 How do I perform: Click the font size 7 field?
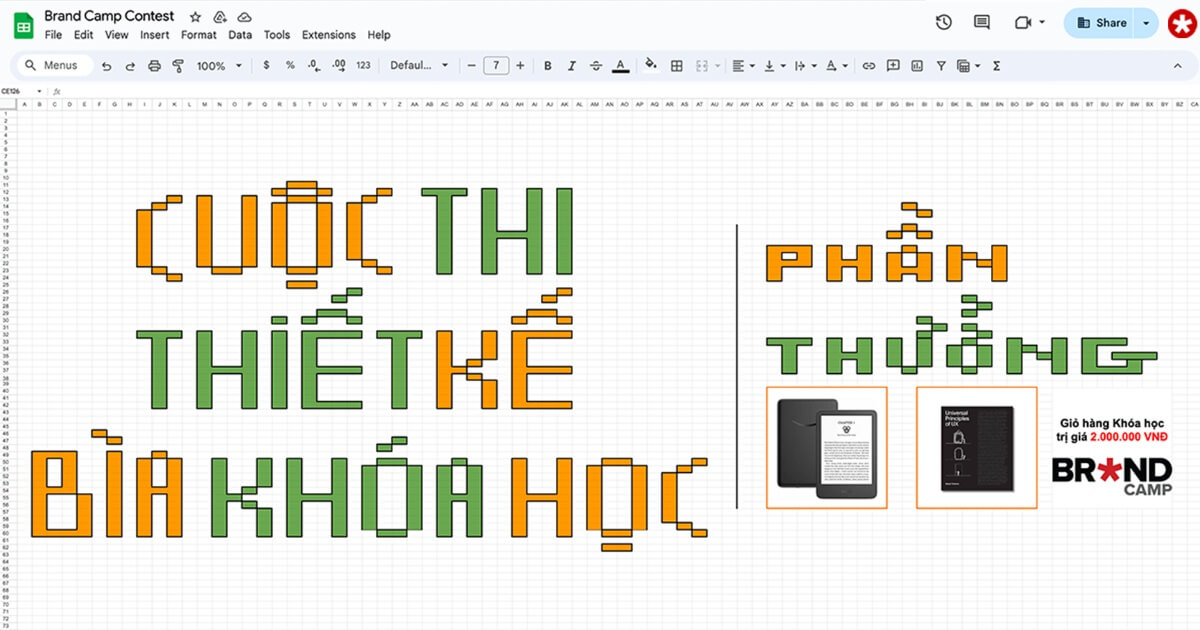pos(496,66)
